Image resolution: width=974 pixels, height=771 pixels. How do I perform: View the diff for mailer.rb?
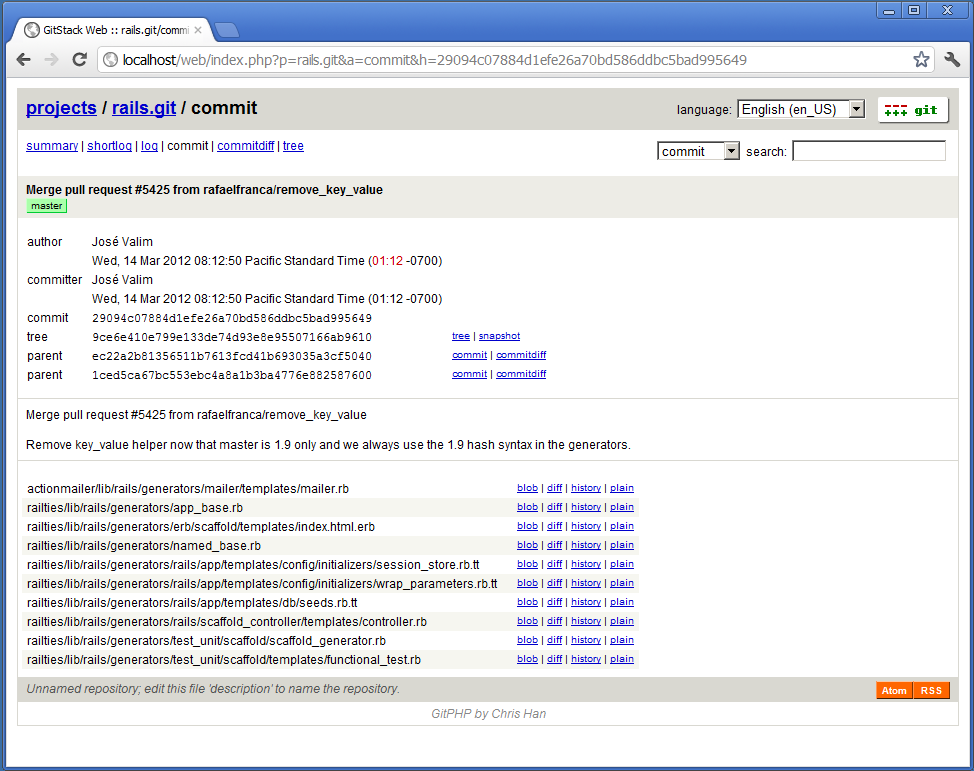554,487
